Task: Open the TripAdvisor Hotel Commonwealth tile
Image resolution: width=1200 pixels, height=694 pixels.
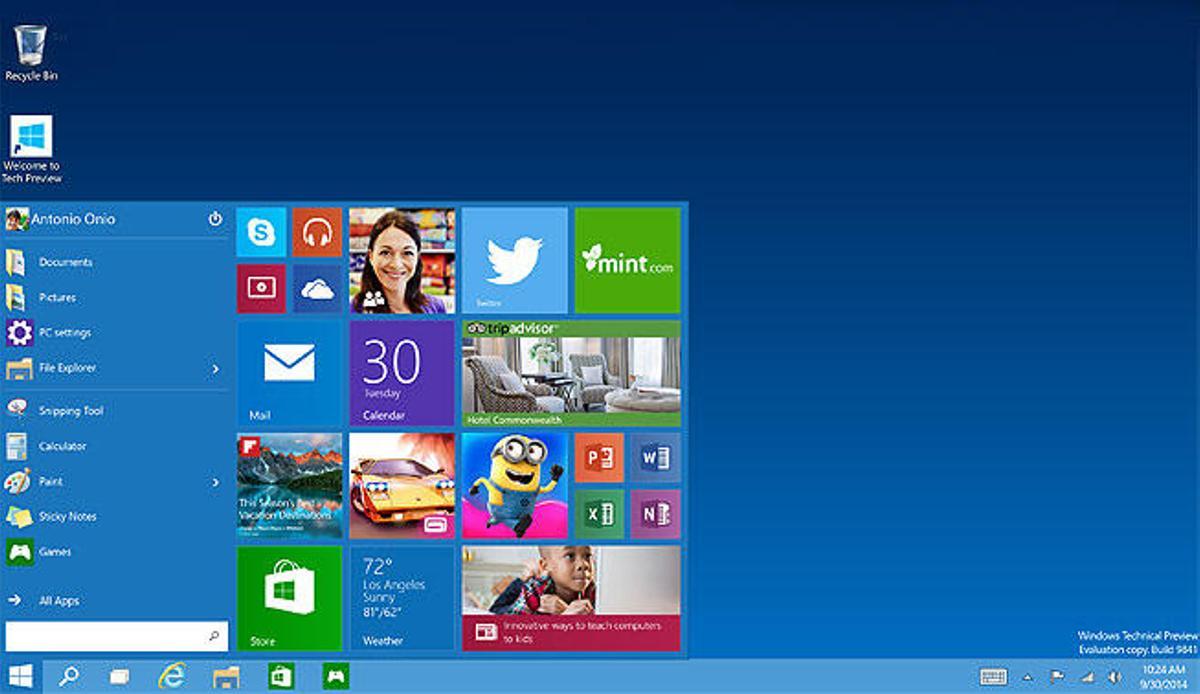Action: (x=571, y=373)
